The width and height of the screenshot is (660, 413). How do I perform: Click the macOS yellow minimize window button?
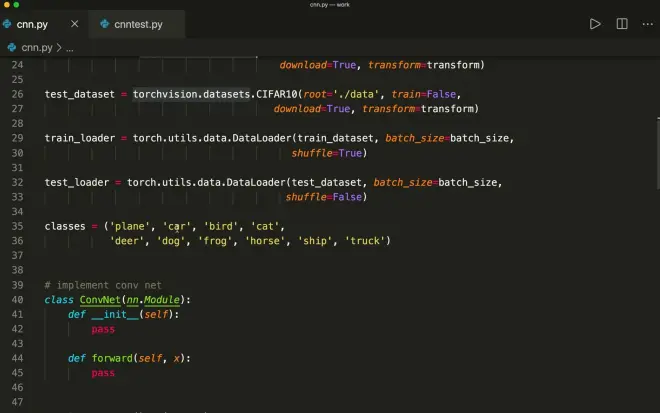[x=6, y=5]
